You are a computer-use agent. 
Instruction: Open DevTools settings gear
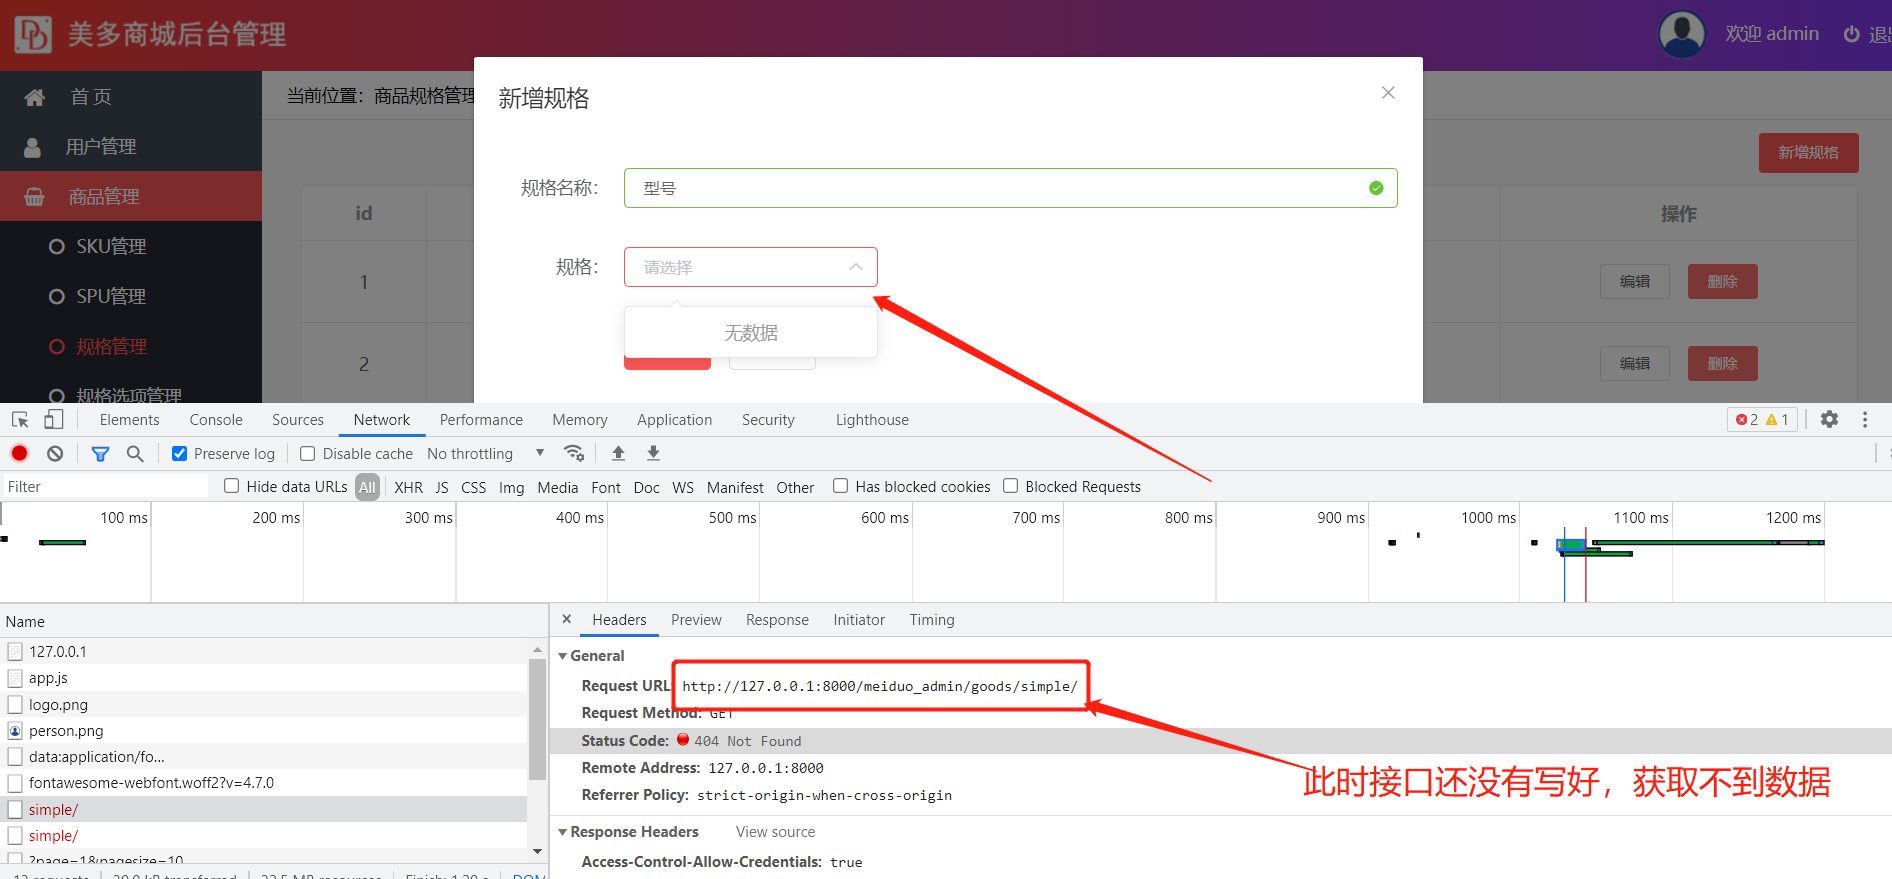tap(1829, 420)
